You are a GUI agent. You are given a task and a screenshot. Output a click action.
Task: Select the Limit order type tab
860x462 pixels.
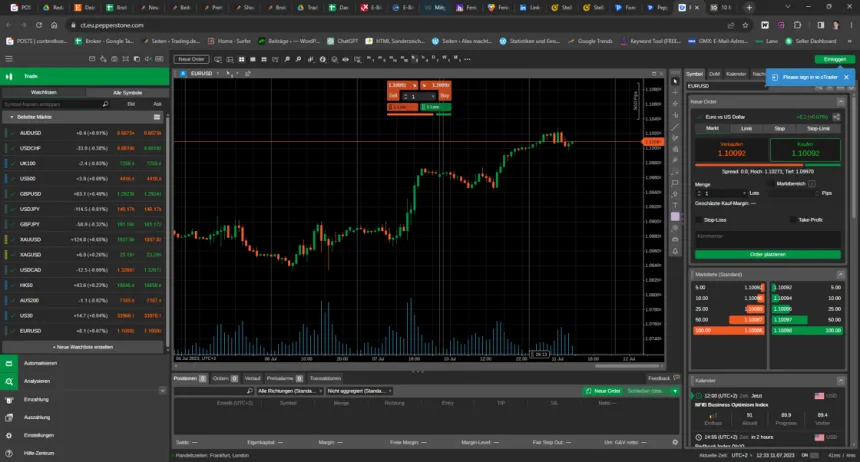[x=746, y=128]
